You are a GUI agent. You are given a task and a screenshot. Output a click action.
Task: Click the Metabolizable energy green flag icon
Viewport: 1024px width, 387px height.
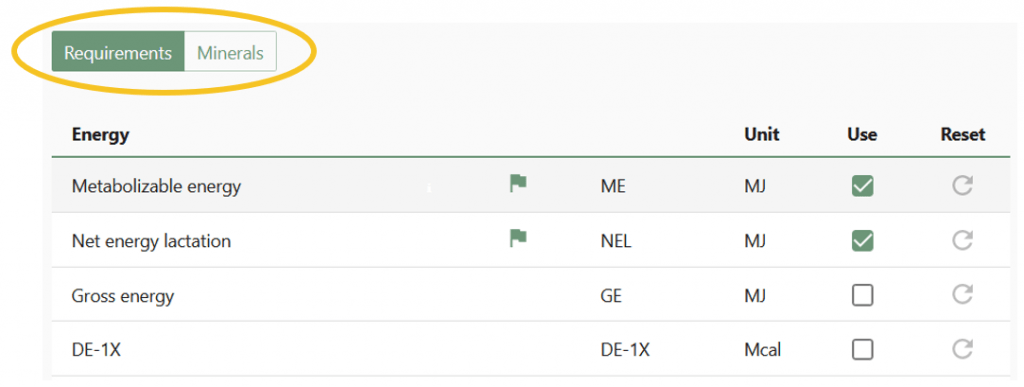tap(518, 184)
